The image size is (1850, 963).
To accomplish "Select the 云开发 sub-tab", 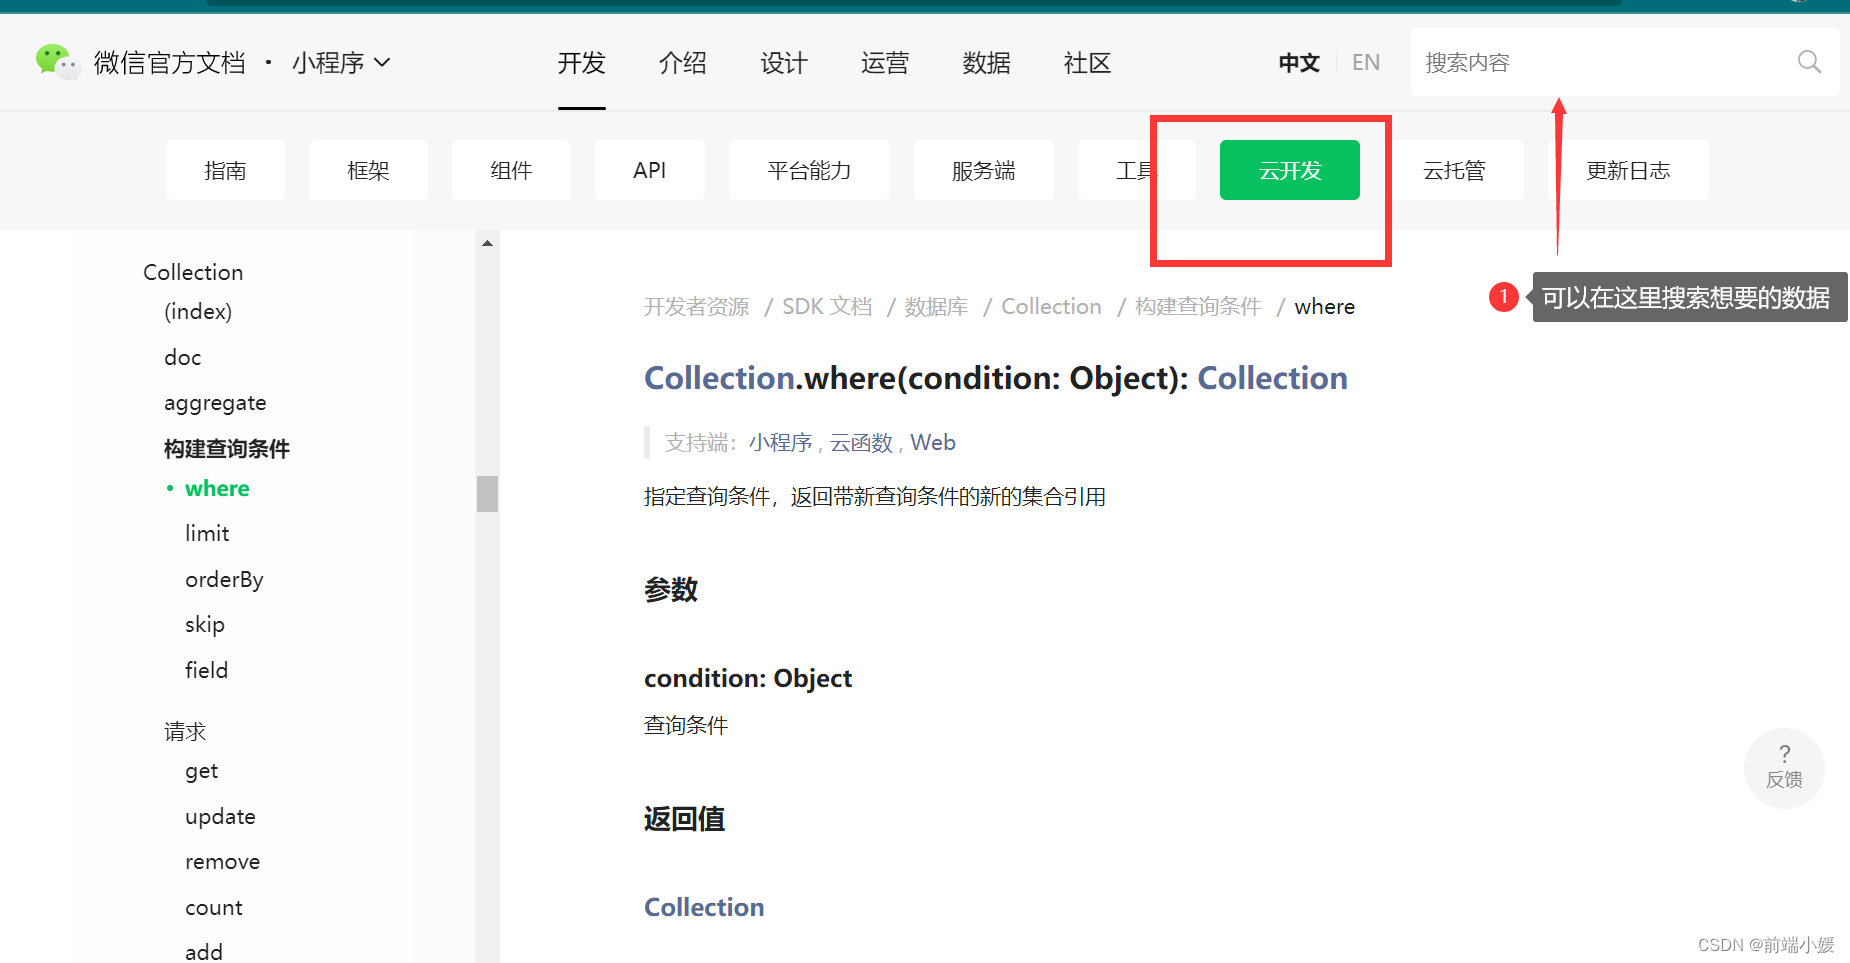I will (1290, 170).
